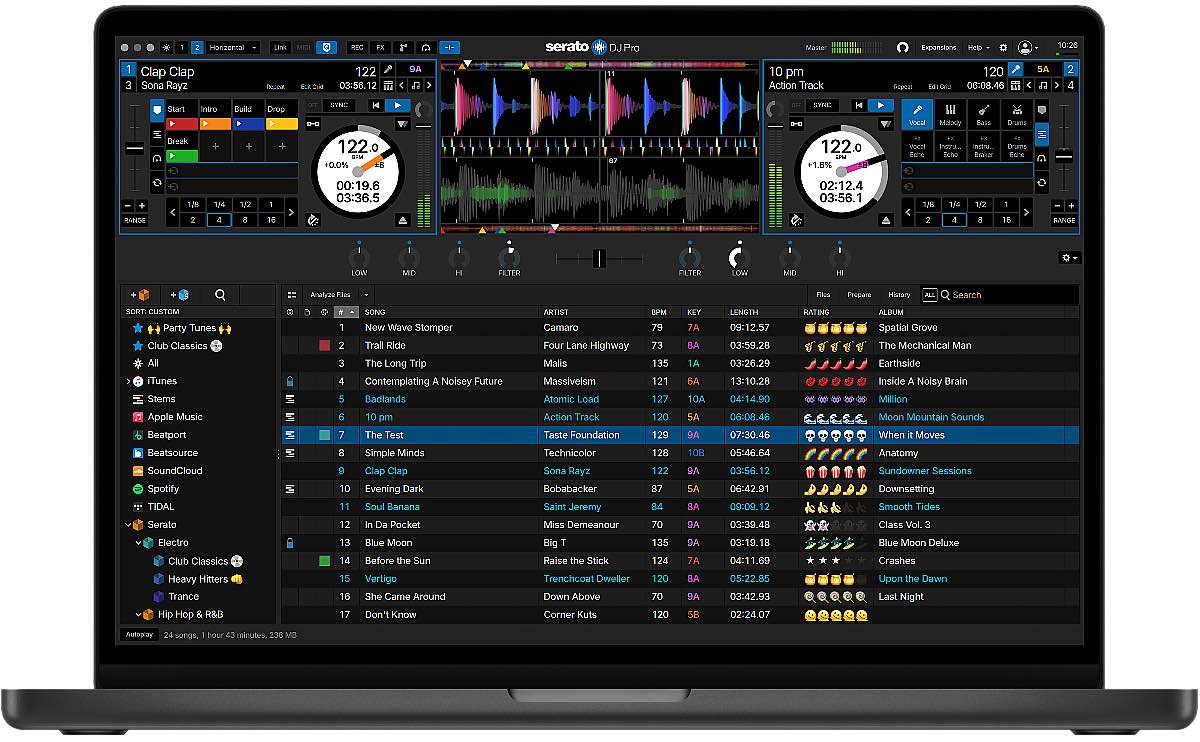Click the Analyze Files button
This screenshot has width=1200, height=742.
point(330,295)
